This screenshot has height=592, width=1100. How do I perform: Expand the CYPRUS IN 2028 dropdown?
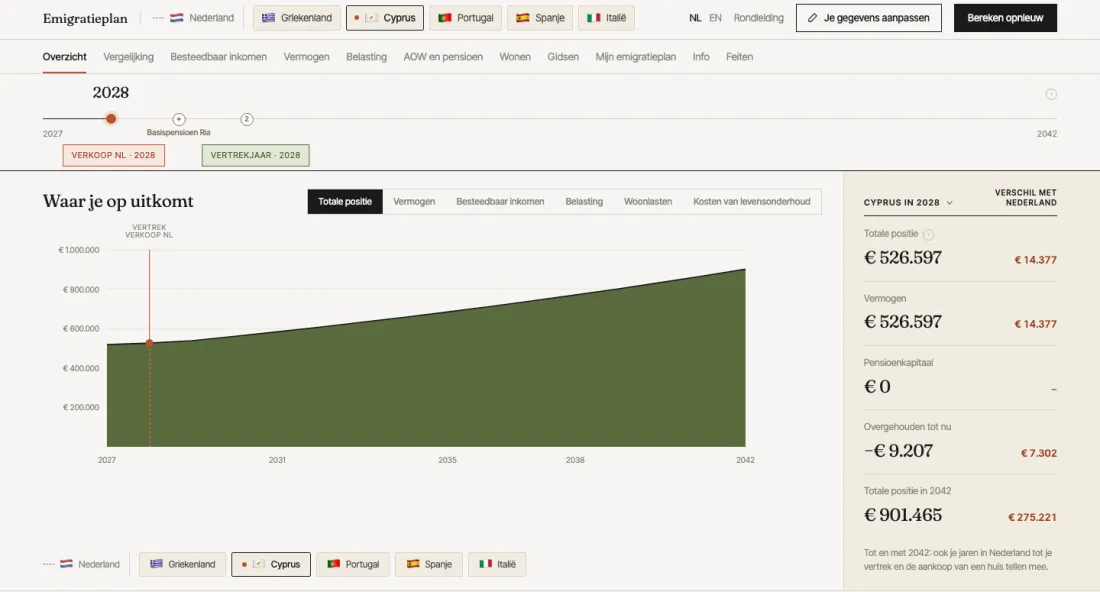tap(908, 202)
